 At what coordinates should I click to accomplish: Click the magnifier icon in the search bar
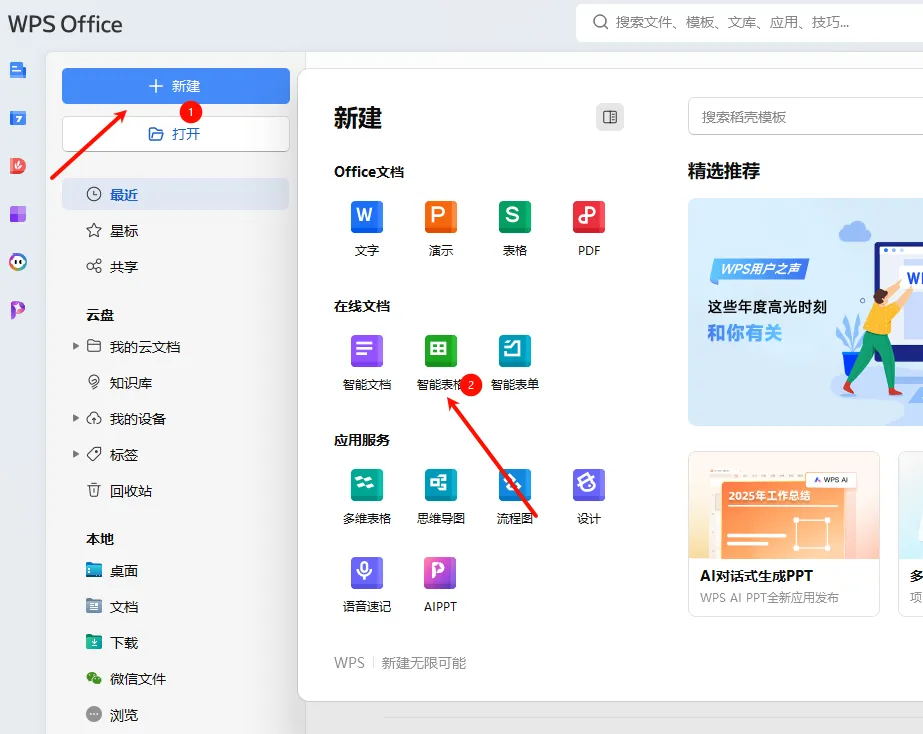pos(600,22)
